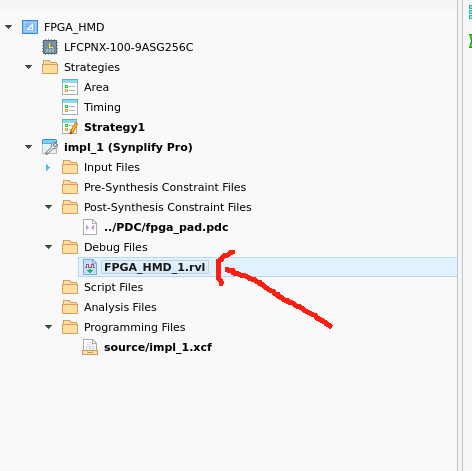472x471 pixels.
Task: Collapse Post-Synthesis Constraint Files folder
Action: [49, 207]
